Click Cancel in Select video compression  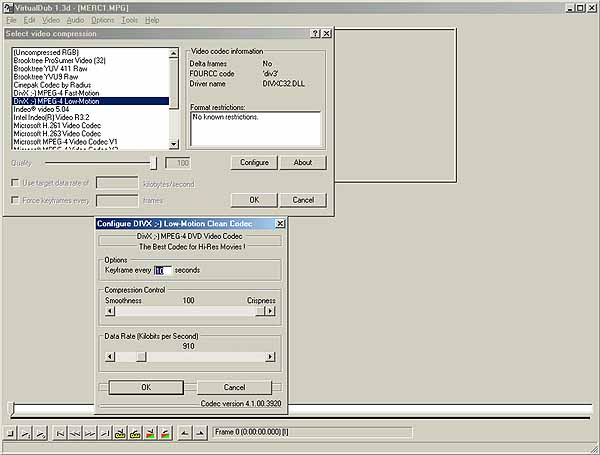(303, 200)
